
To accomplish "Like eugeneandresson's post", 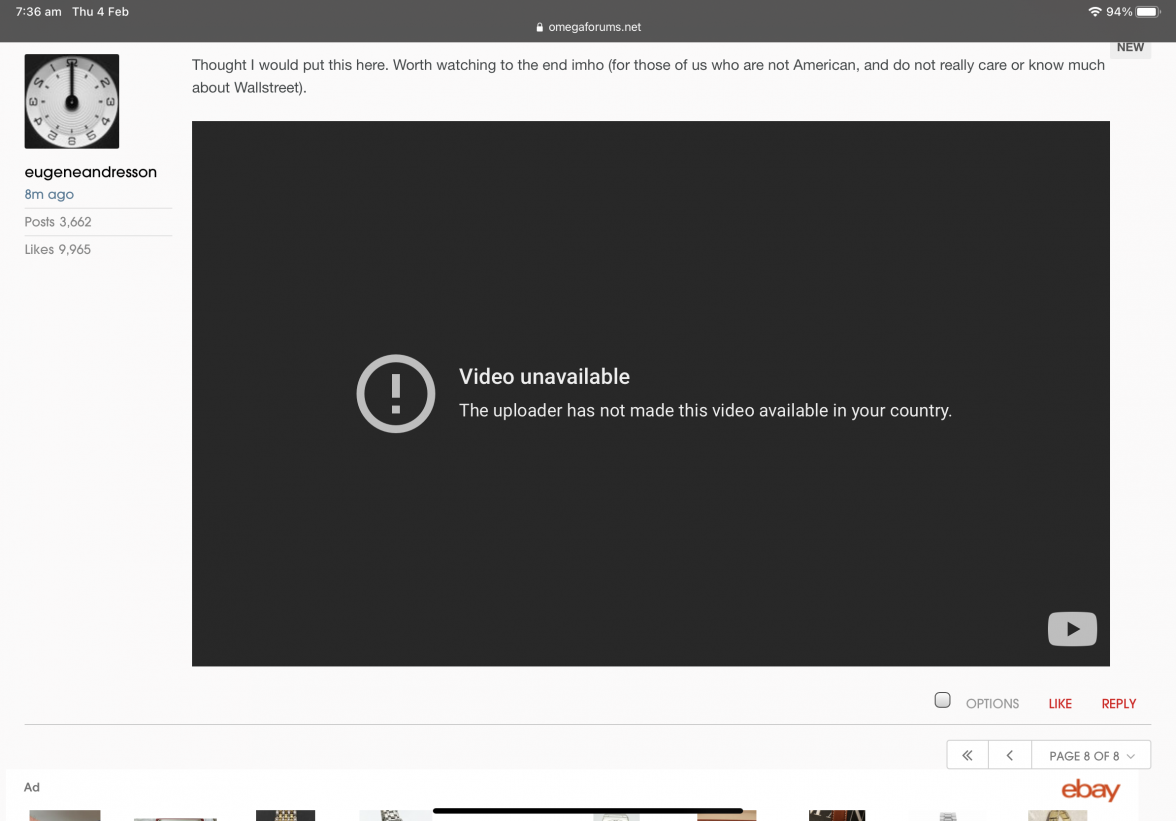I will point(1060,704).
